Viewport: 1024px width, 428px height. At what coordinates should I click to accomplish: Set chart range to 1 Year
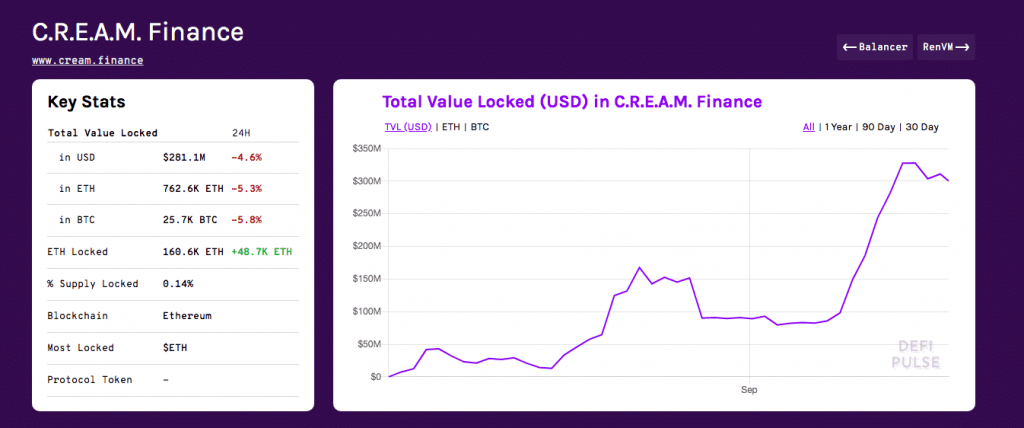(840, 127)
